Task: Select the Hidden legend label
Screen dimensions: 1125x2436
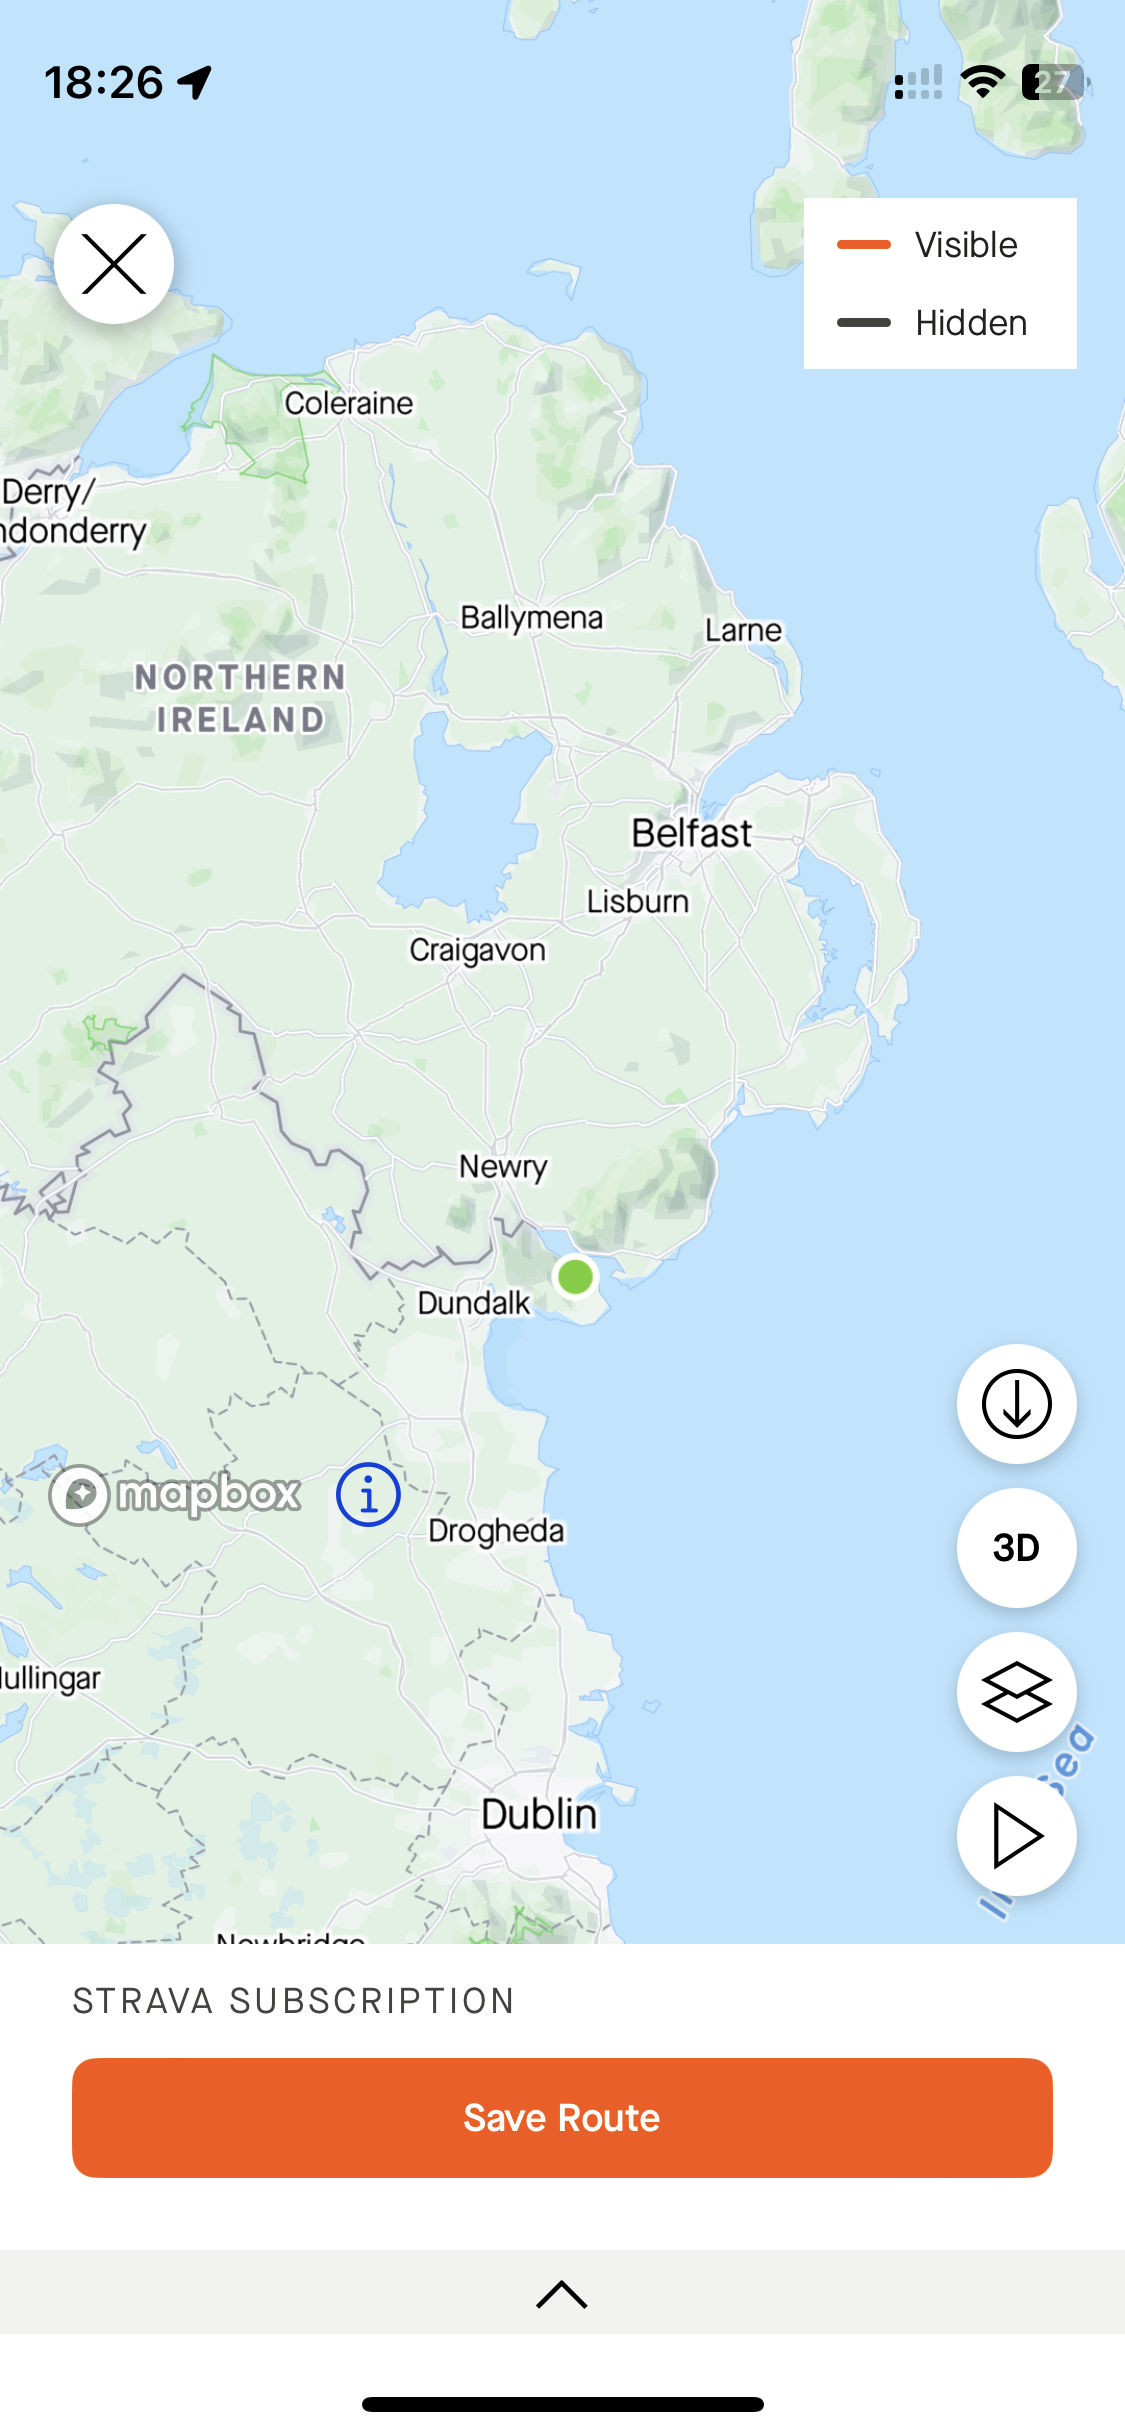Action: click(971, 323)
